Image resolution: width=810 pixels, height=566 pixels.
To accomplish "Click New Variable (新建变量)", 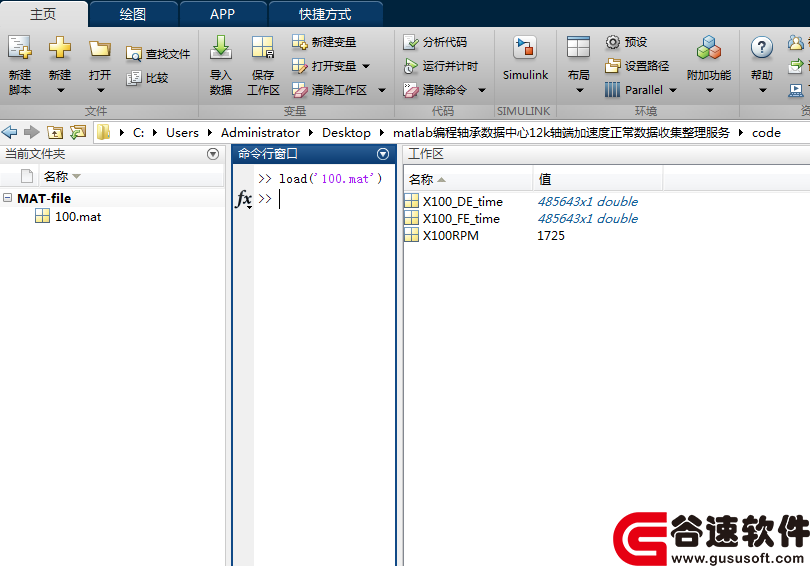I will click(x=324, y=42).
